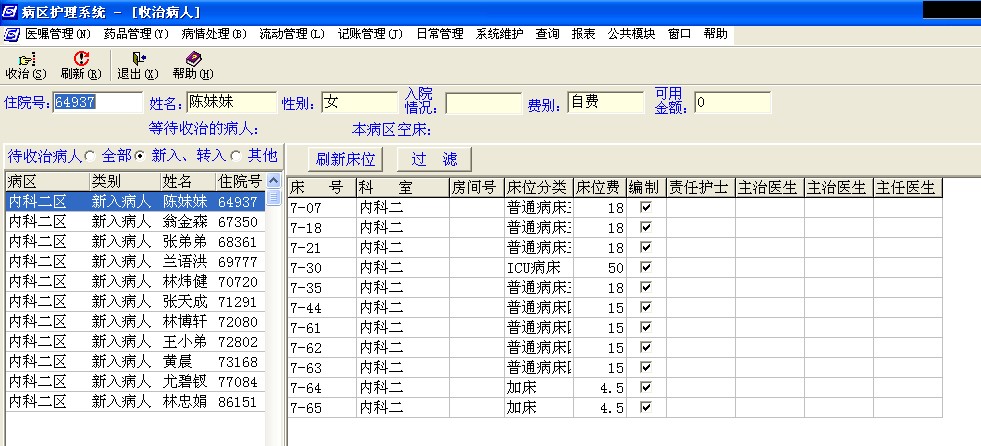Click the application icon in the title bar
The image size is (981, 446).
[x=10, y=12]
